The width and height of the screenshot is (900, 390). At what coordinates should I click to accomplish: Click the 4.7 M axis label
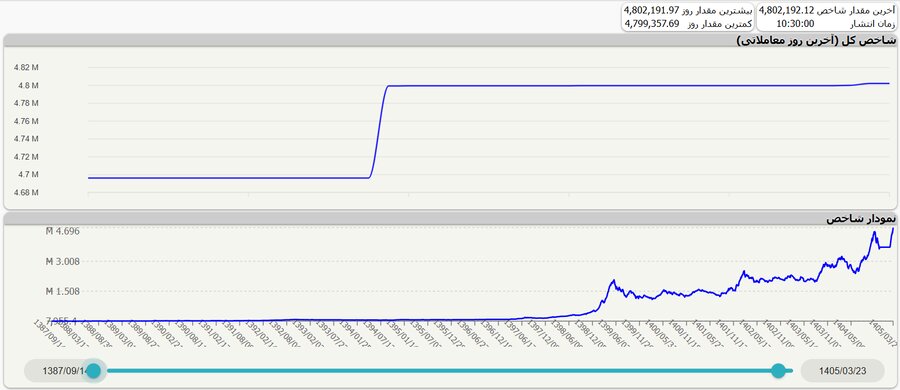28,175
